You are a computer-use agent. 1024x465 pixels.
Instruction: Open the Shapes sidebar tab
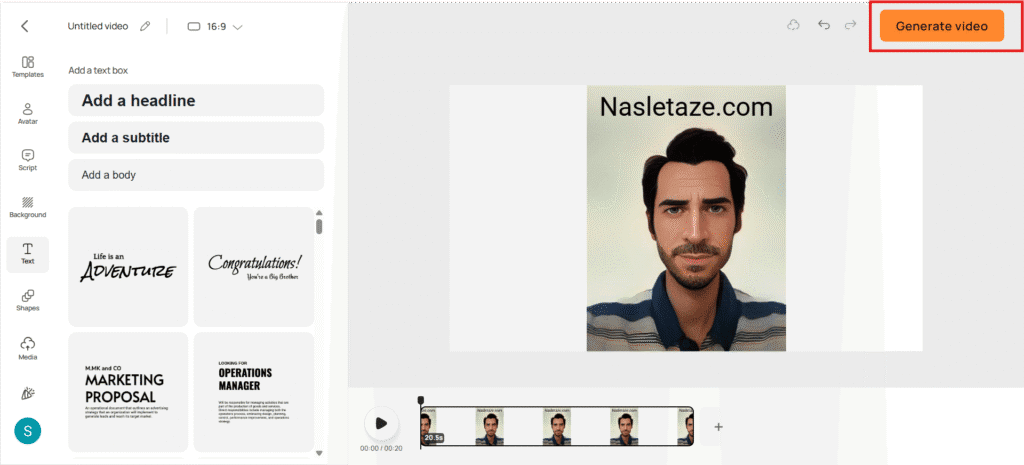tap(27, 300)
